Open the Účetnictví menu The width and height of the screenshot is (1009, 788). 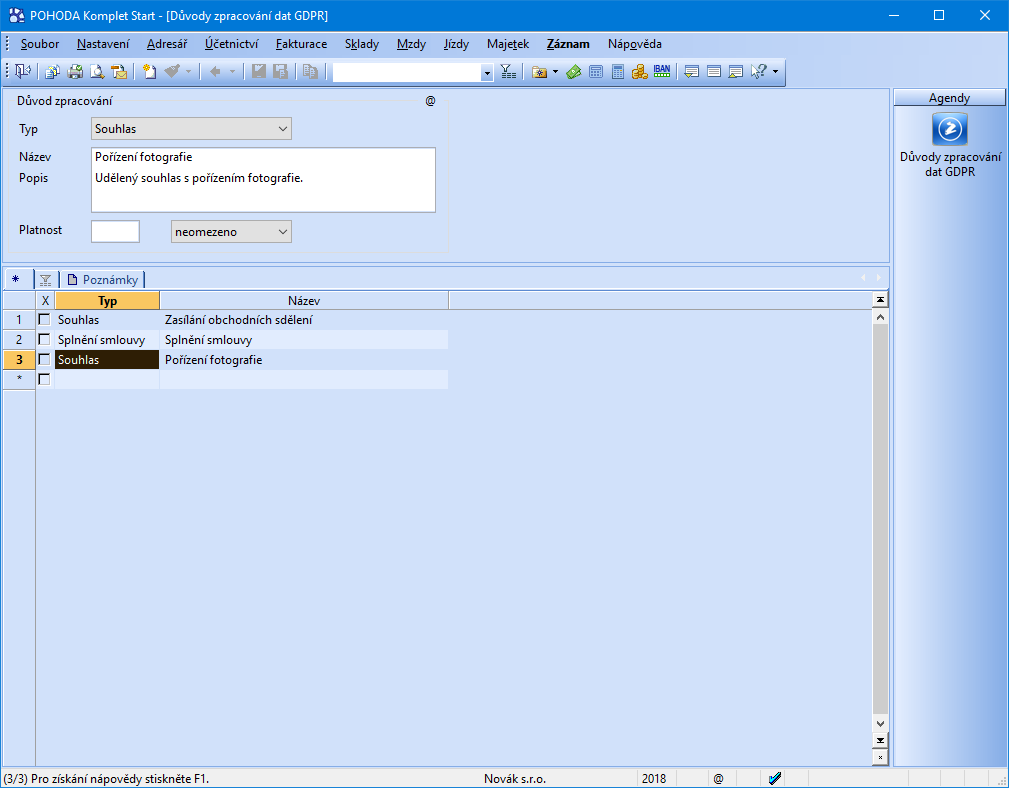231,44
